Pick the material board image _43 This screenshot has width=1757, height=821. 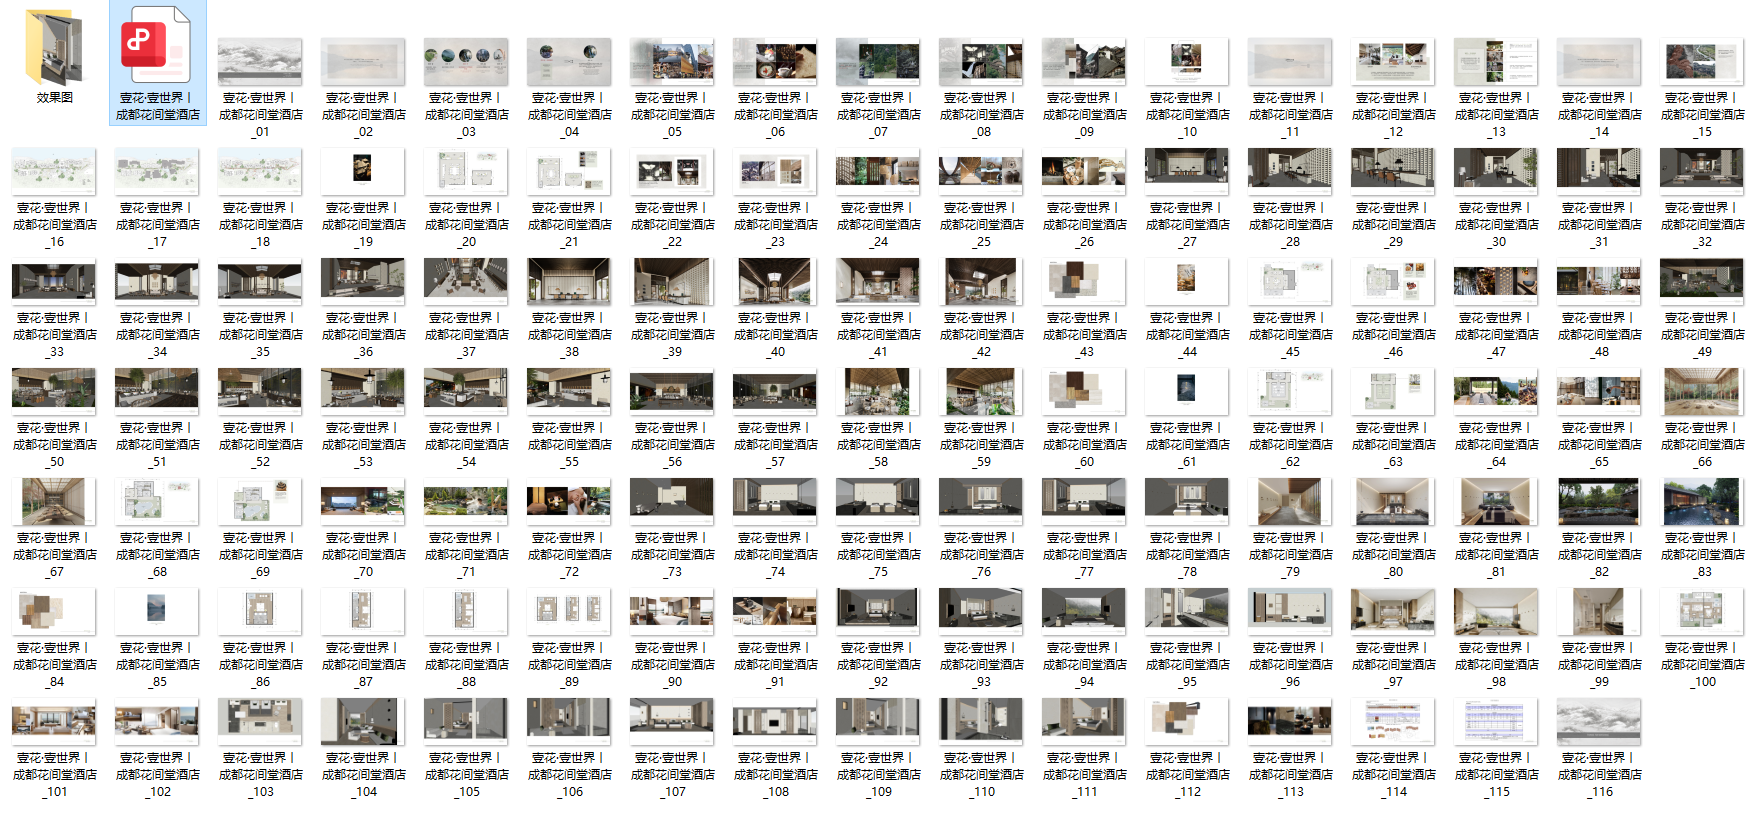coord(1084,282)
